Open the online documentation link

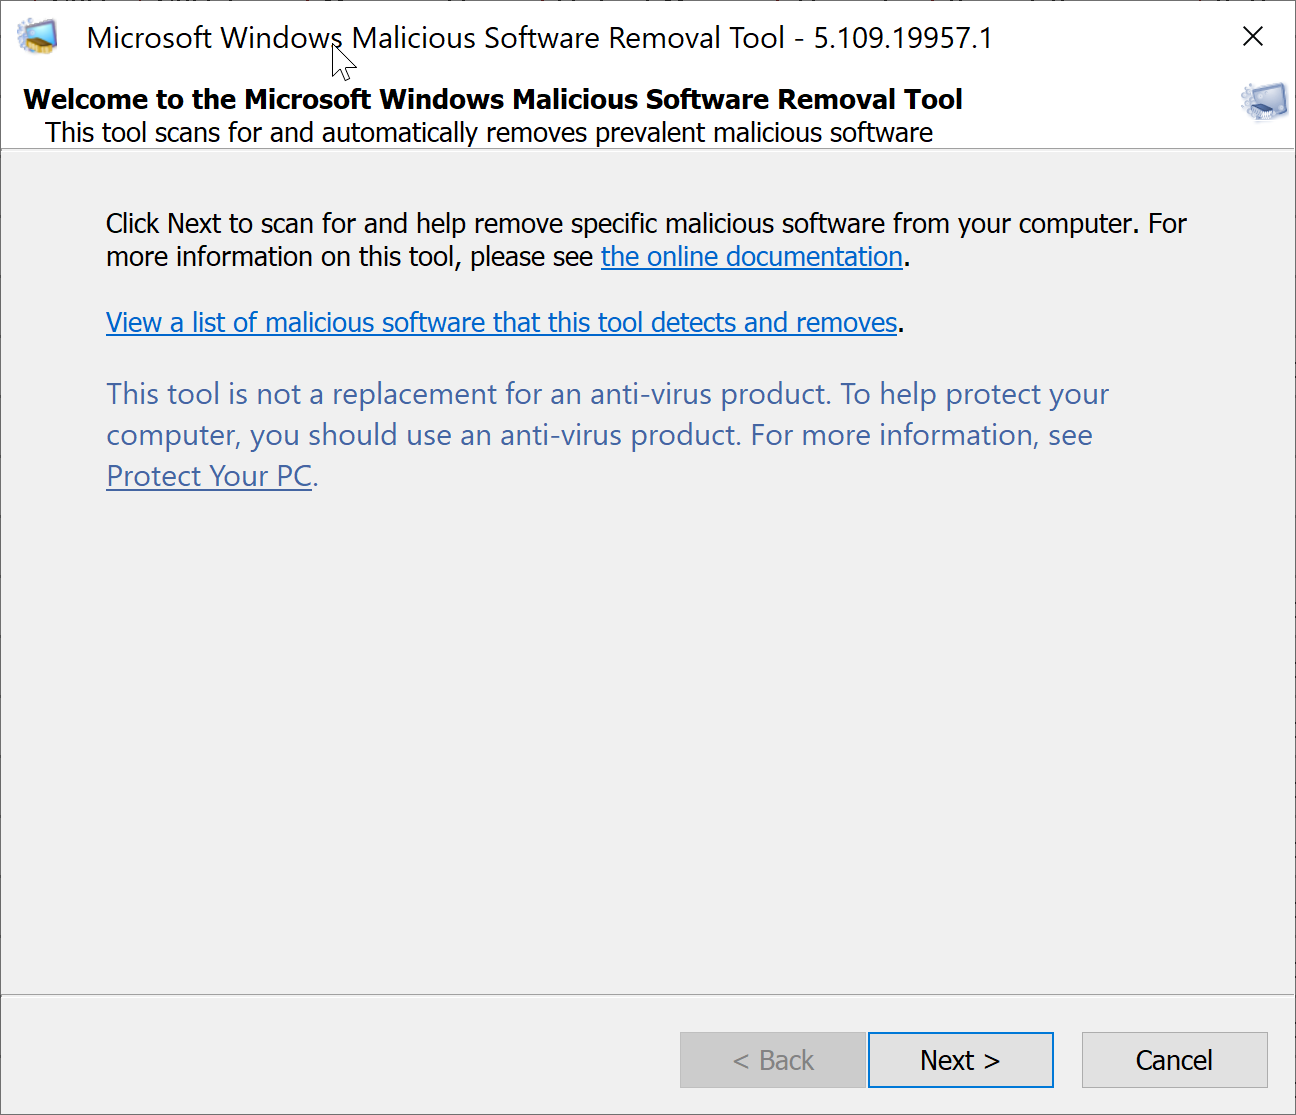pyautogui.click(x=752, y=257)
